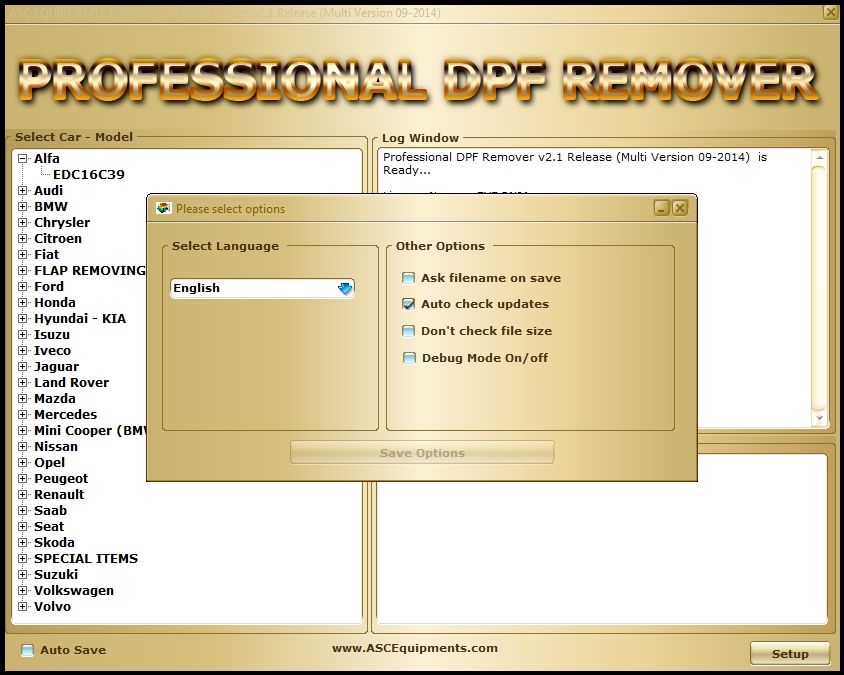
Task: Uncheck Auto check updates option
Action: [x=409, y=304]
